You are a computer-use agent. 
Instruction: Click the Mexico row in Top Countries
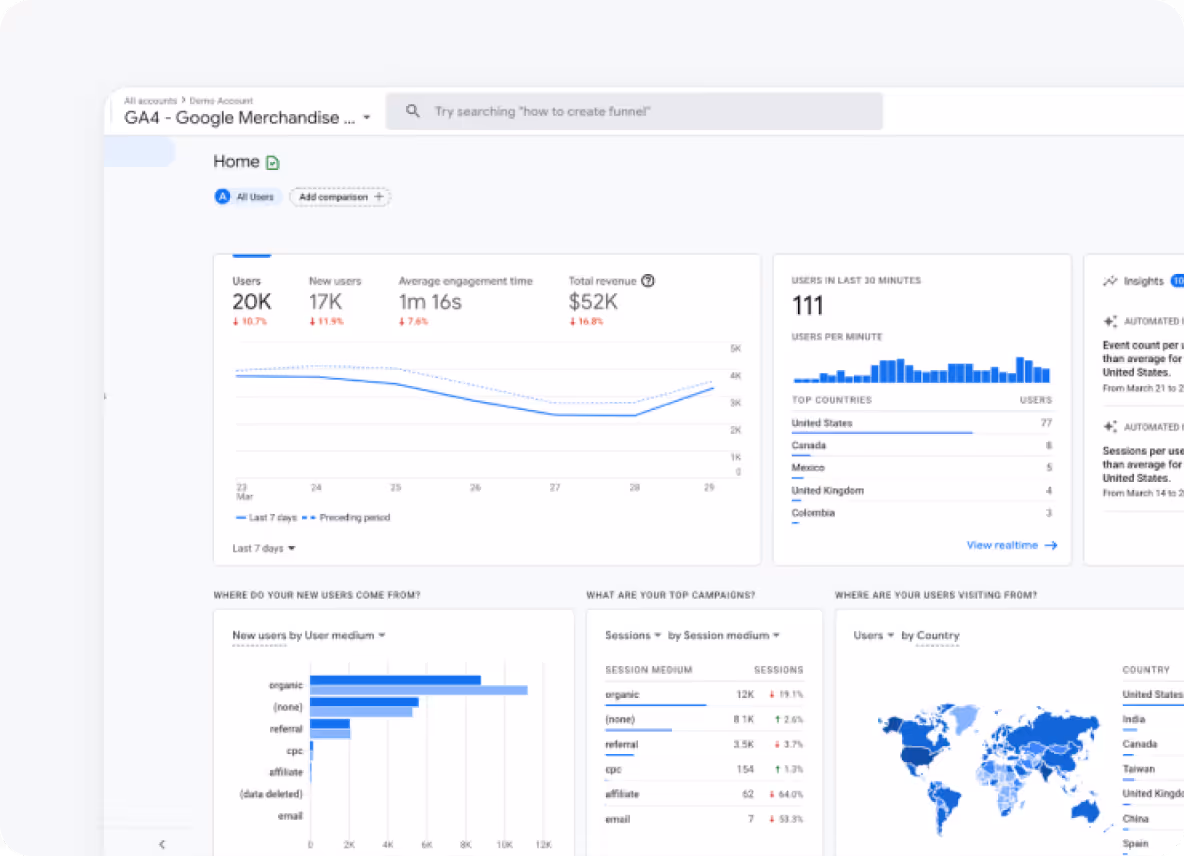click(x=921, y=469)
